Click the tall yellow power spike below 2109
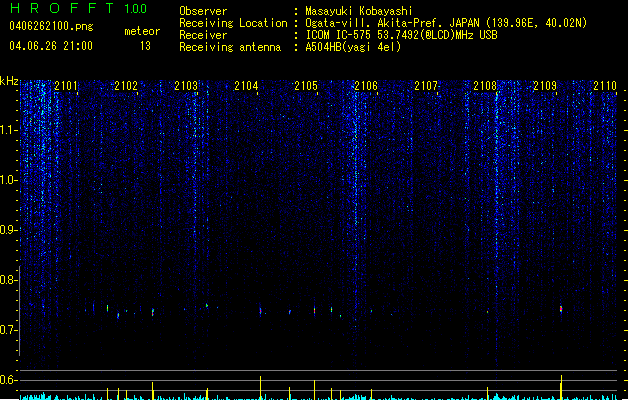629x400 pixels. [x=561, y=387]
